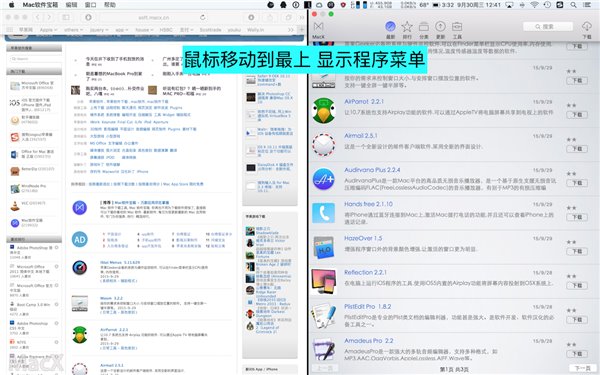
Task: Open a new Safari tab with plus button
Action: coord(302,29)
